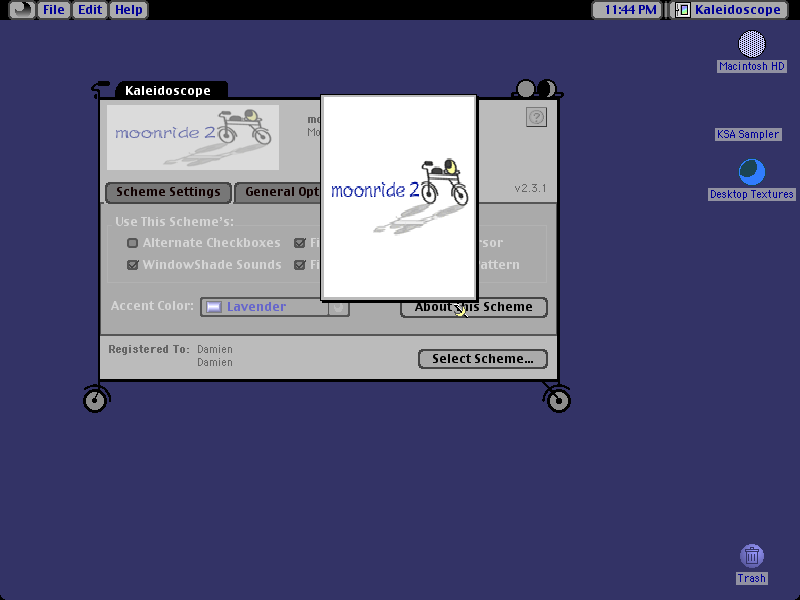800x600 pixels.
Task: Select the Desktop Textures blue moon icon
Action: click(x=752, y=172)
